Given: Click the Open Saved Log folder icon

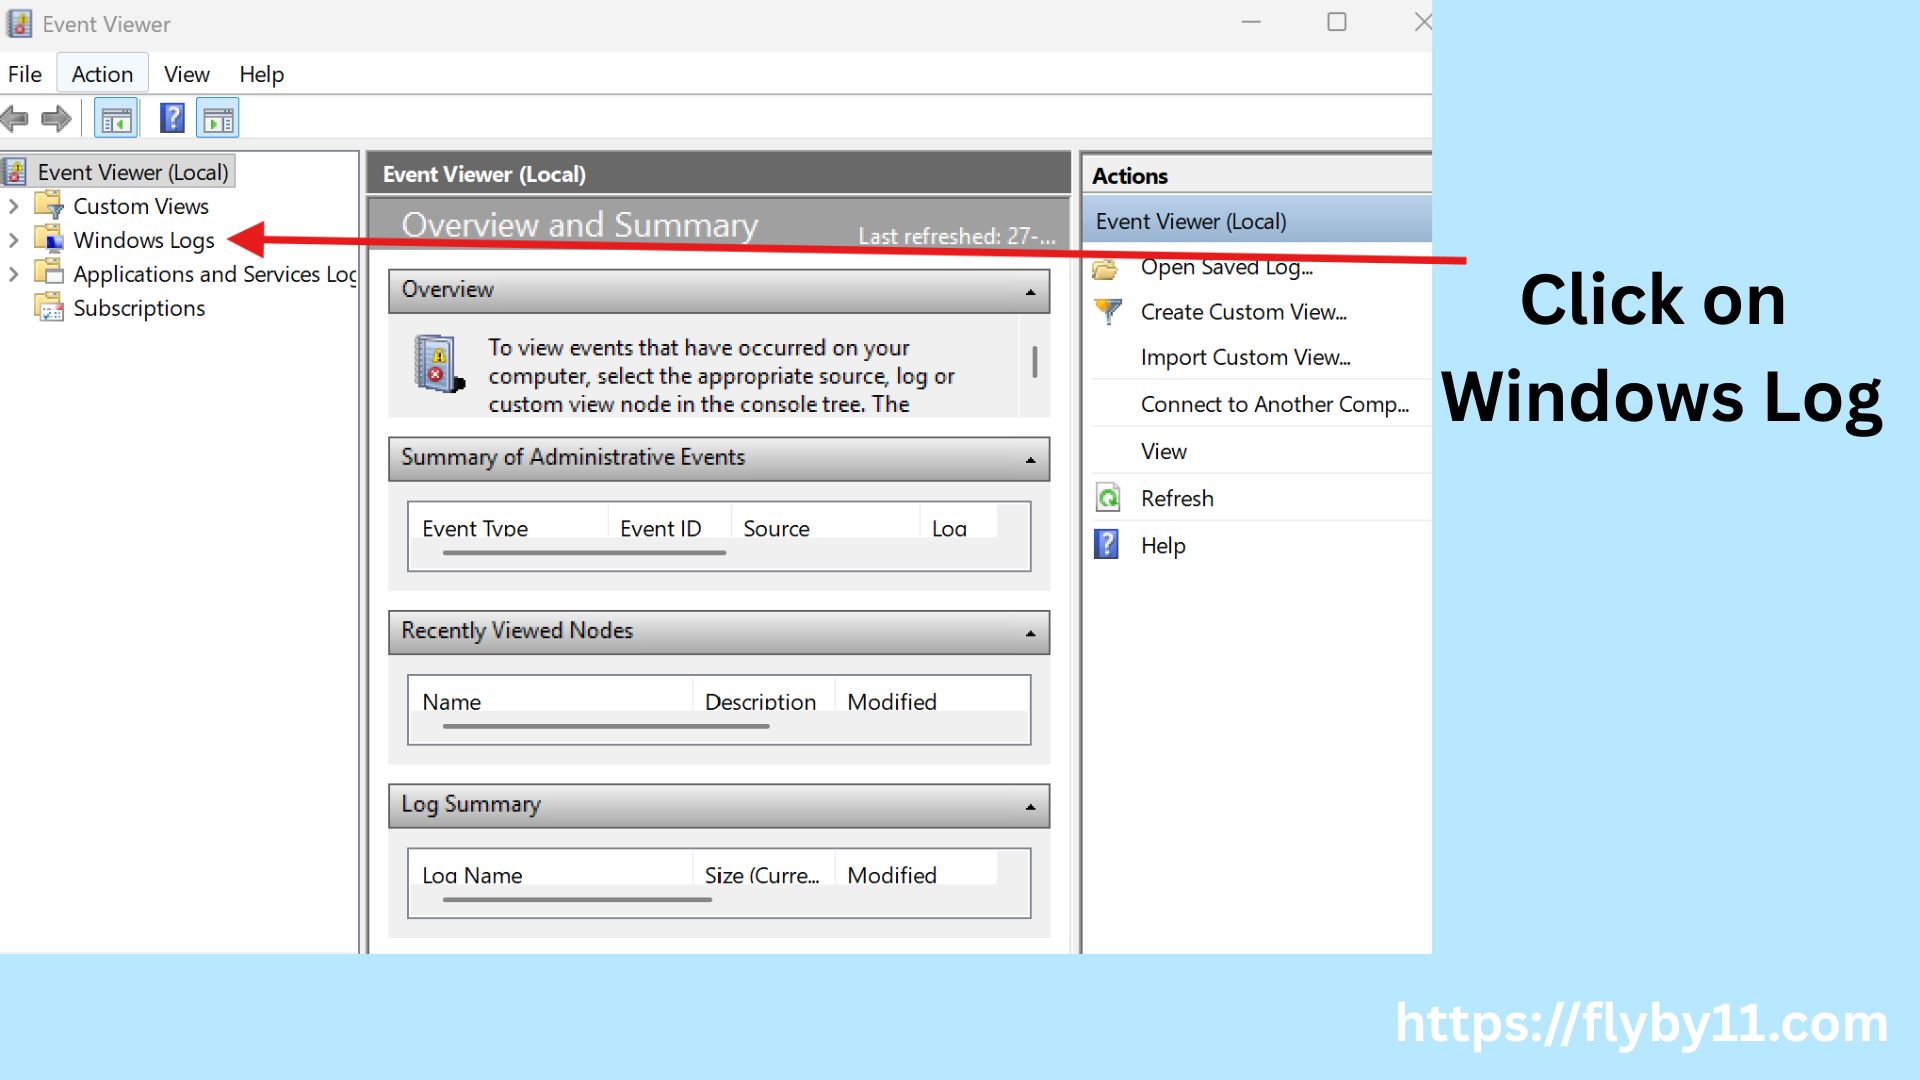Looking at the screenshot, I should 1106,267.
